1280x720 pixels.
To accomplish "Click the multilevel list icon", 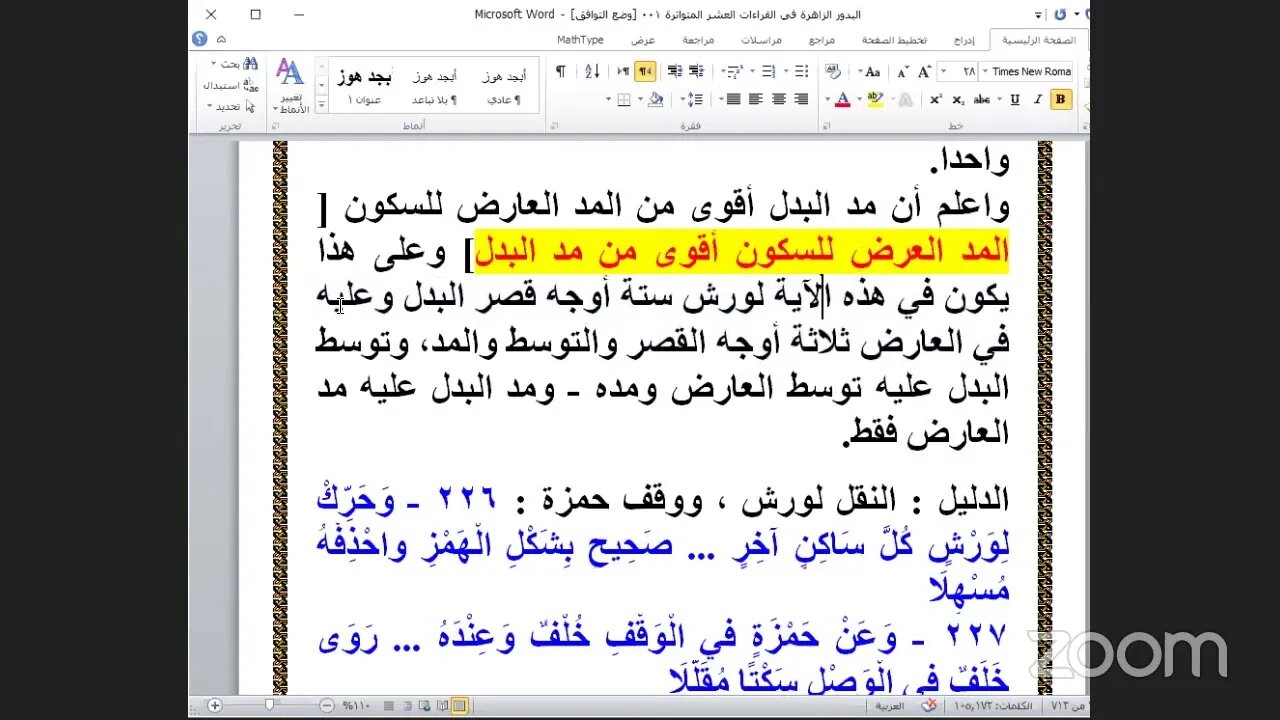I will 736,71.
